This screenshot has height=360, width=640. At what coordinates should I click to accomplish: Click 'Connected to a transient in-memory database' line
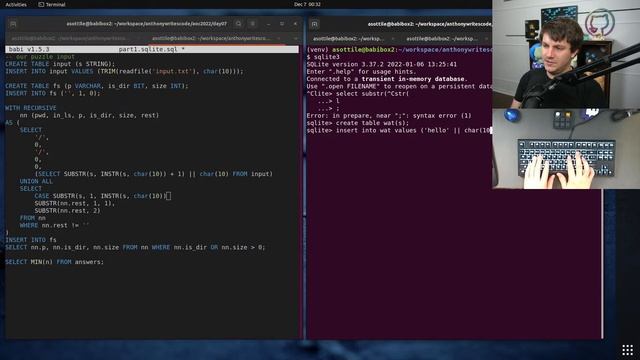coord(387,79)
